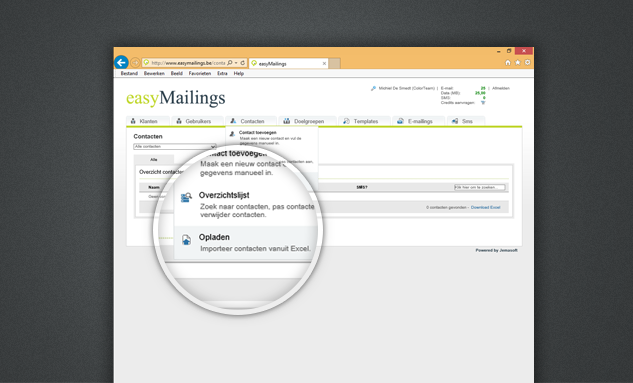Click the Powered by Jemasoft text

click(x=496, y=251)
